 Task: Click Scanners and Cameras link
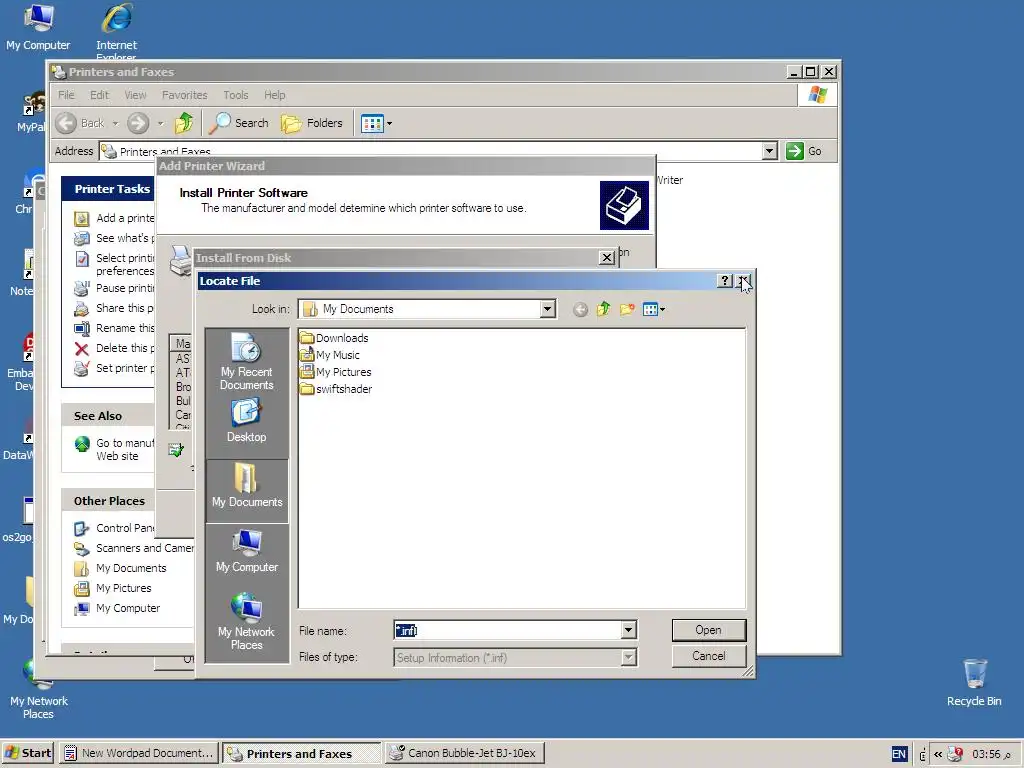[134, 548]
